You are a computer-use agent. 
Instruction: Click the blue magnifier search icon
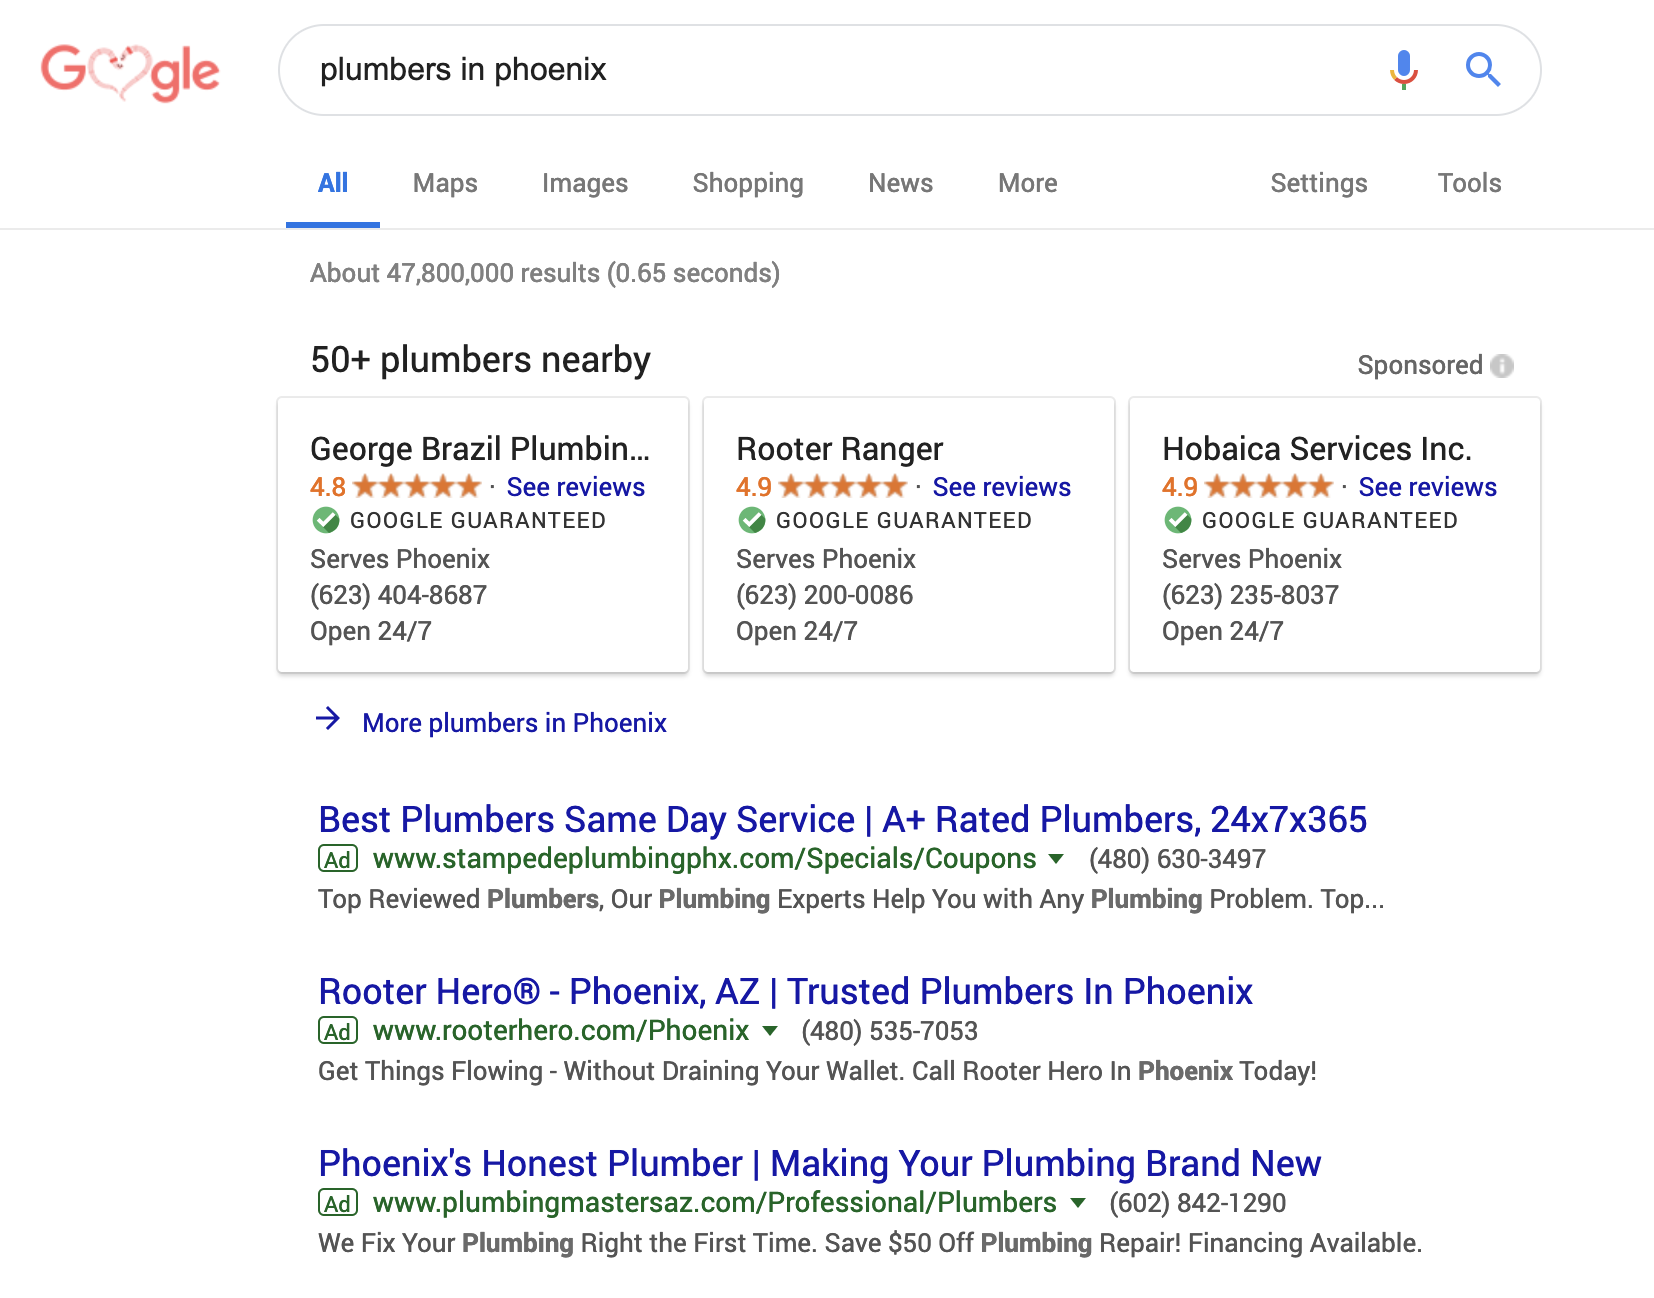(1482, 70)
